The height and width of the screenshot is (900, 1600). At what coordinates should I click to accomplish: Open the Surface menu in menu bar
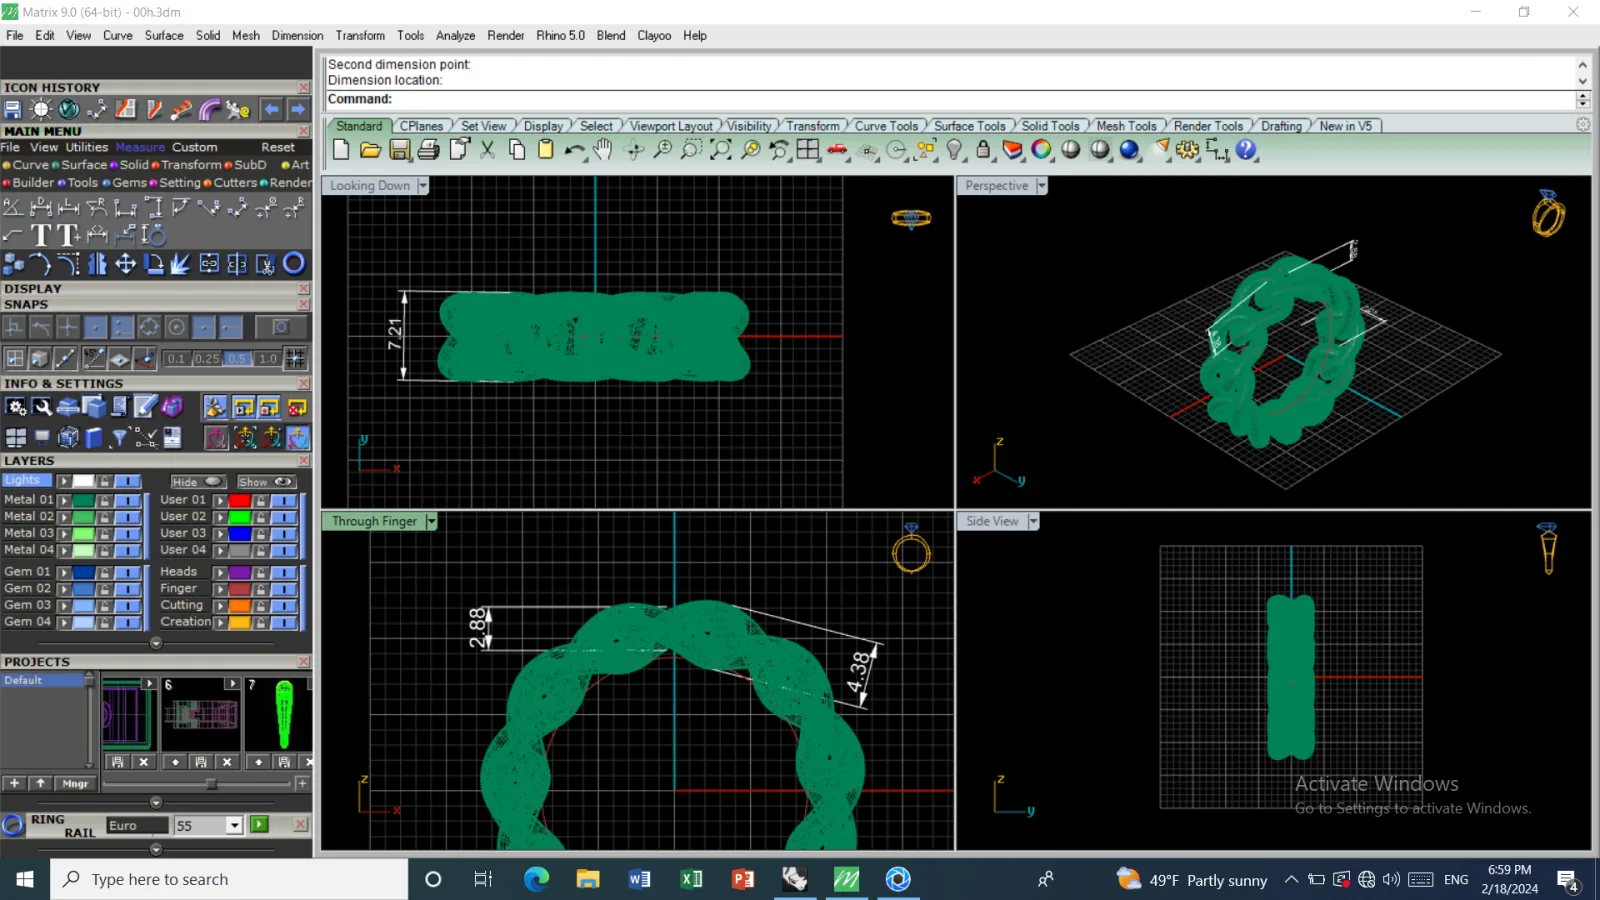[x=164, y=35]
